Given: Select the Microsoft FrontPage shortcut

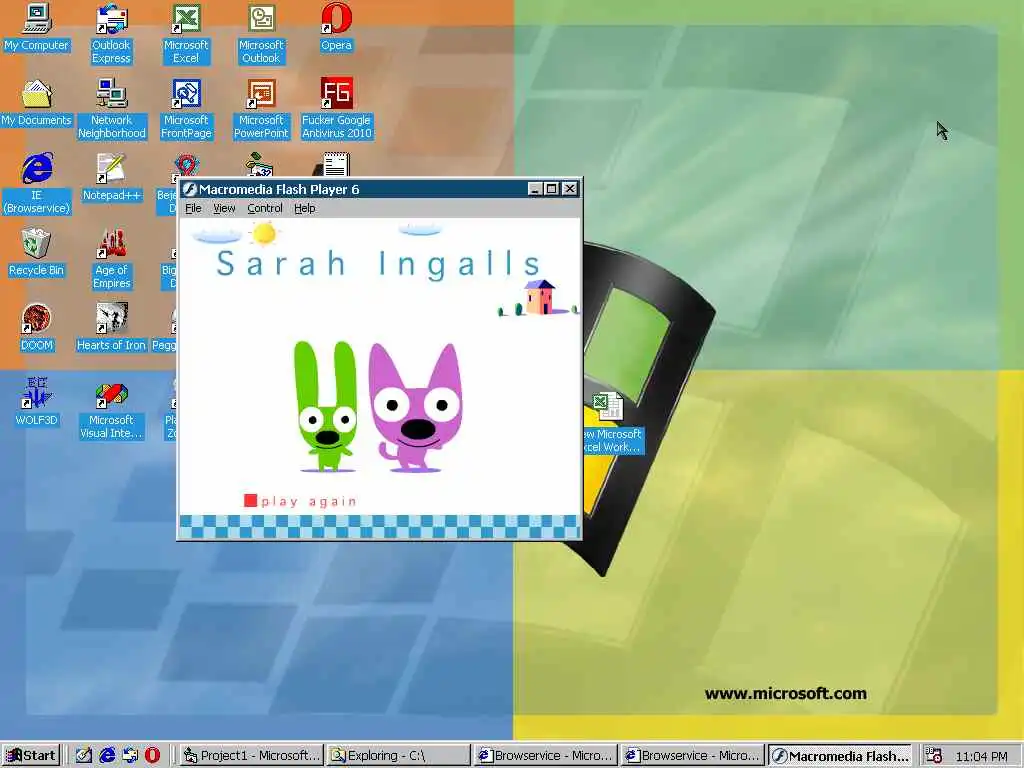Looking at the screenshot, I should [x=186, y=109].
